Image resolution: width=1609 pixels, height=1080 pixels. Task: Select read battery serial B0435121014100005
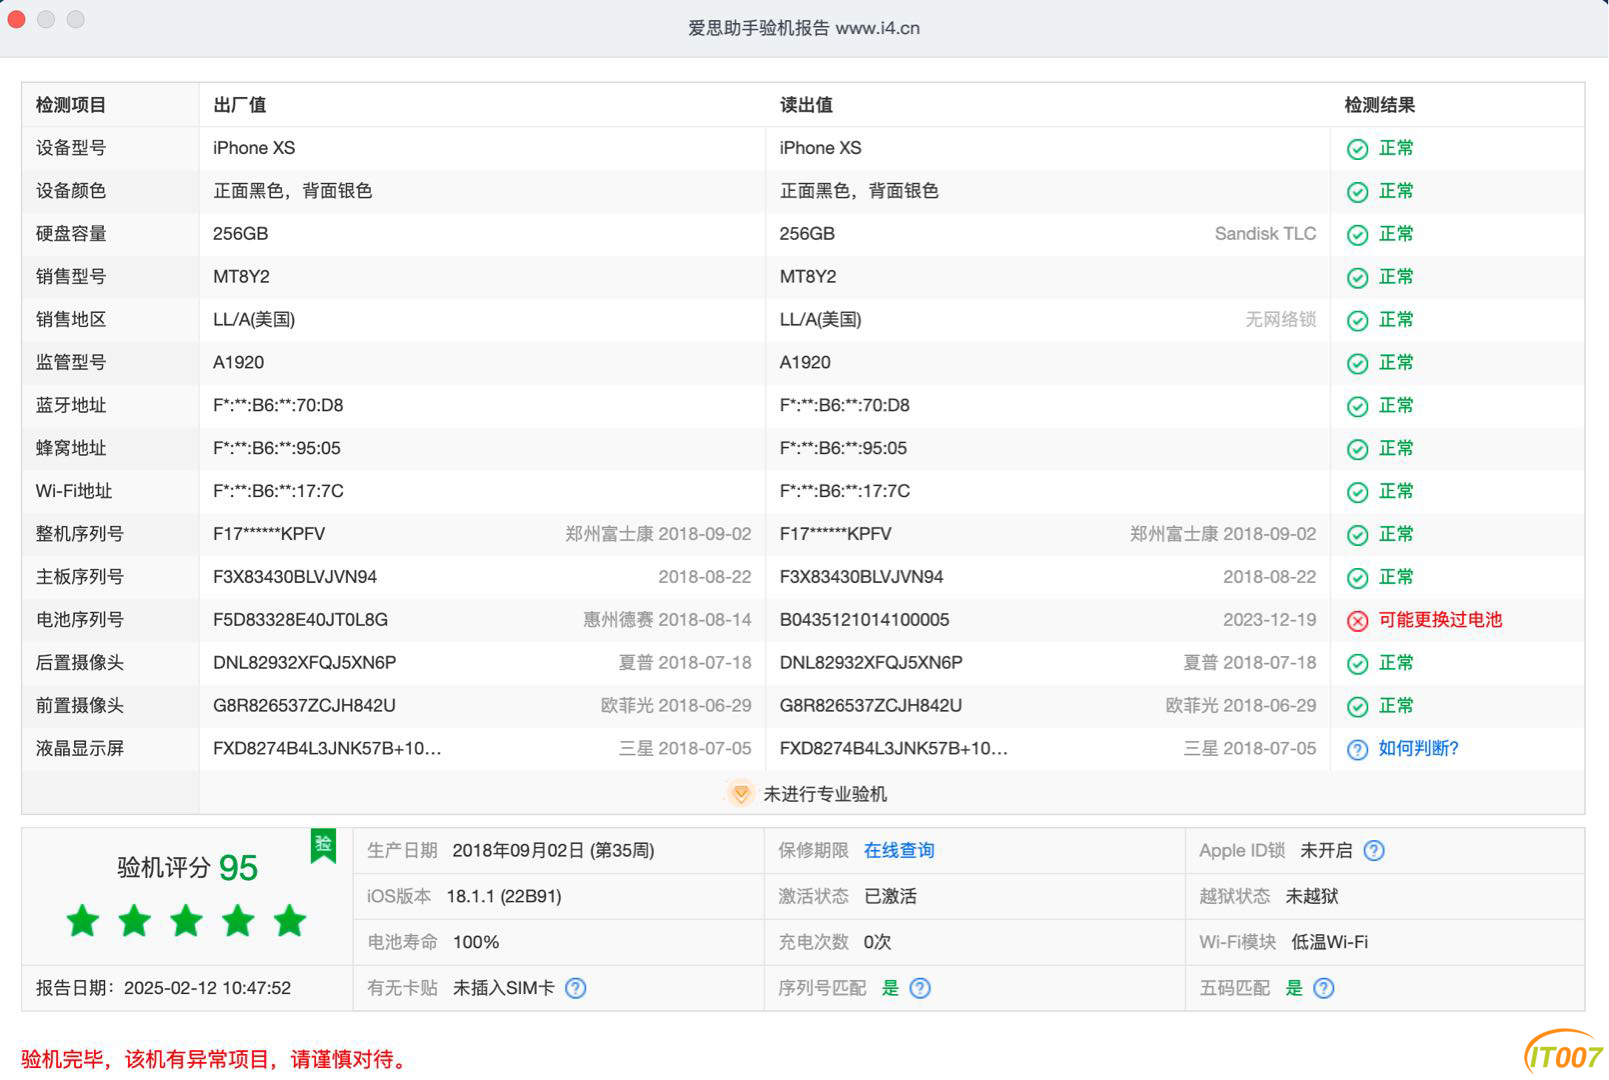pos(864,620)
